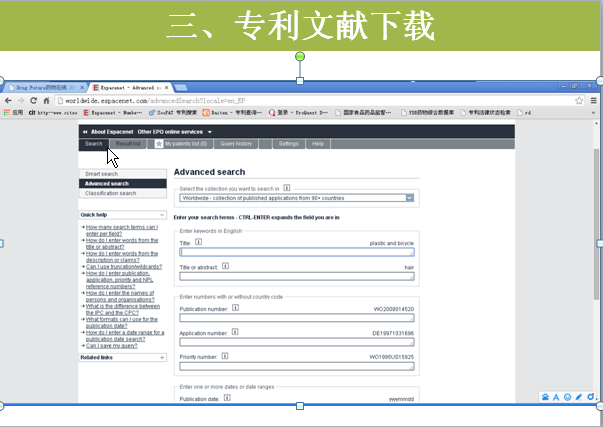Switch to the Drug Future browser tab
The image size is (603, 427).
(42, 88)
